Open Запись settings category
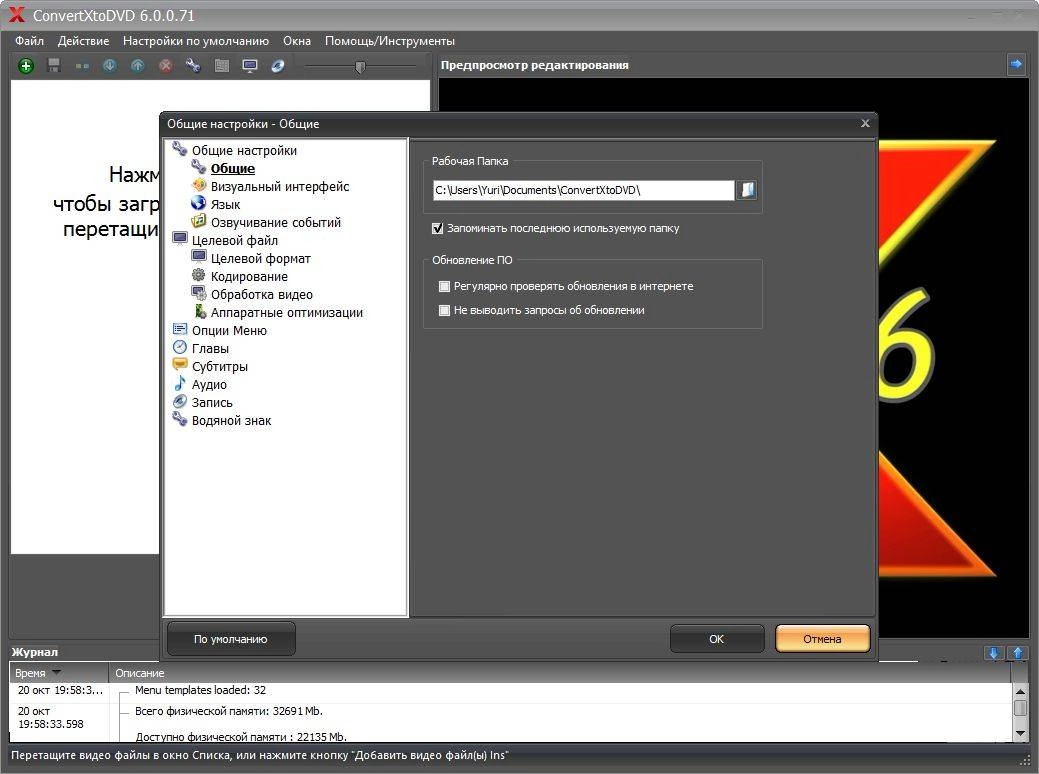This screenshot has width=1039, height=774. tap(212, 402)
